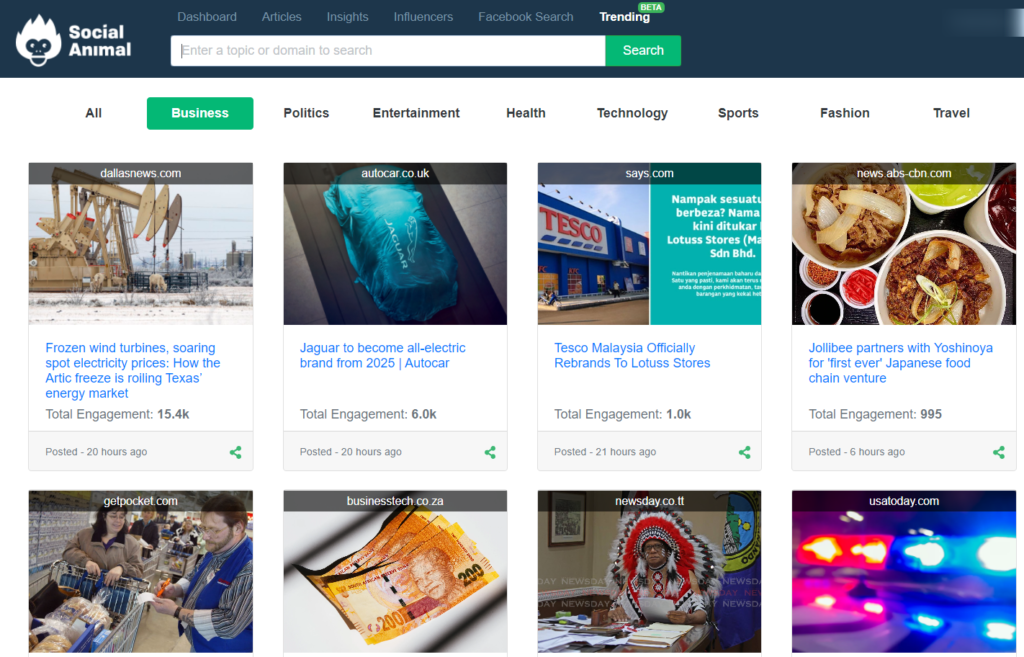Click the "Total Engagement: 6.0k" text
The image size is (1024, 657).
tap(368, 414)
